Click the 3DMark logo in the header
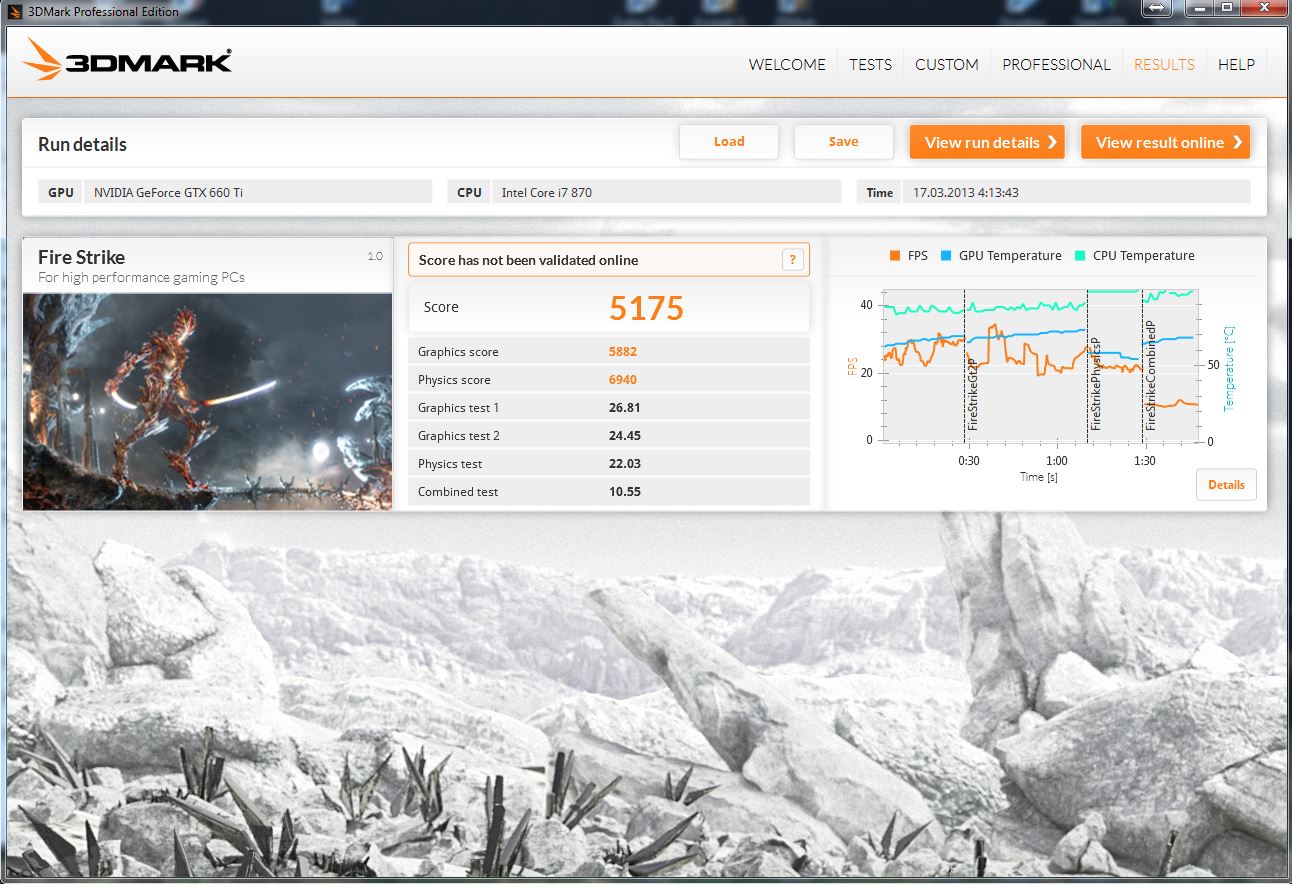Screen dimensions: 1292x884 [x=127, y=59]
